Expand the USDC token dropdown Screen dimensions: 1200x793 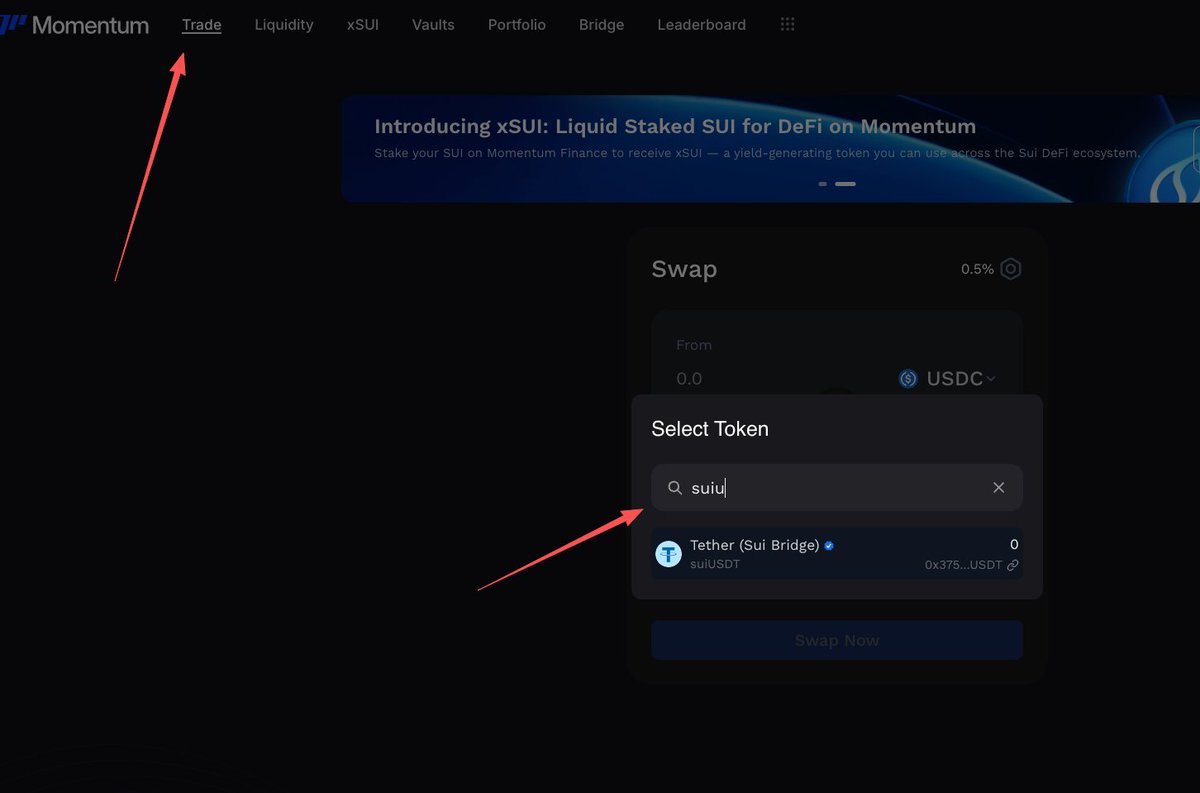(947, 379)
